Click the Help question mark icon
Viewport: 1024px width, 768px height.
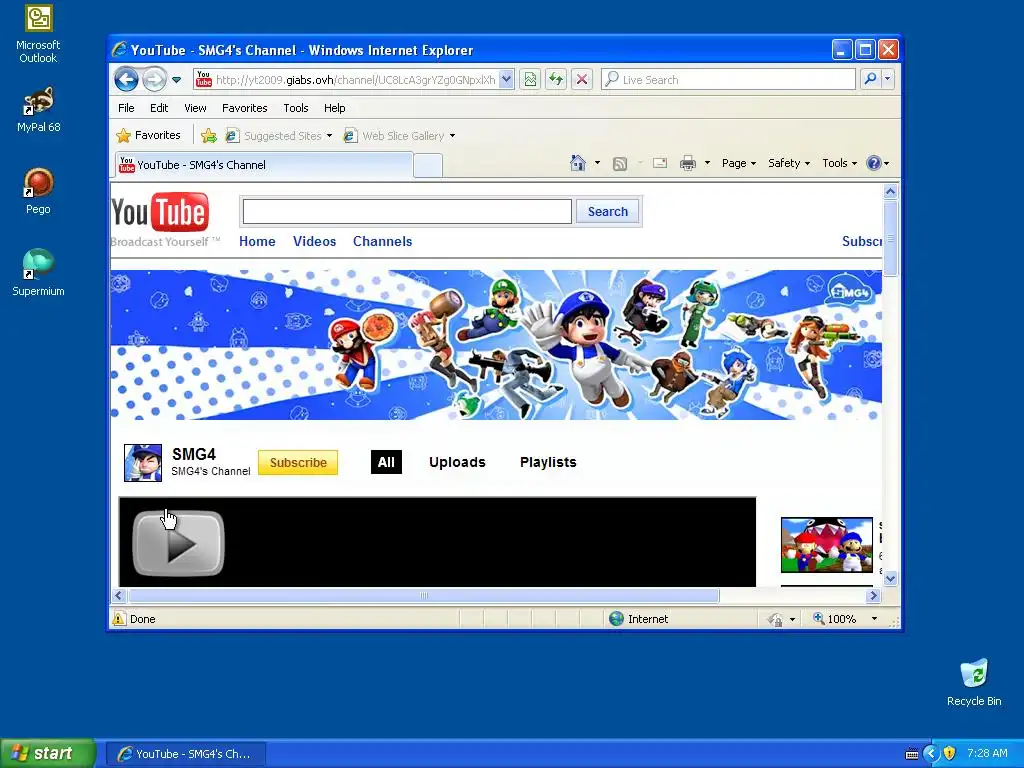(x=874, y=163)
